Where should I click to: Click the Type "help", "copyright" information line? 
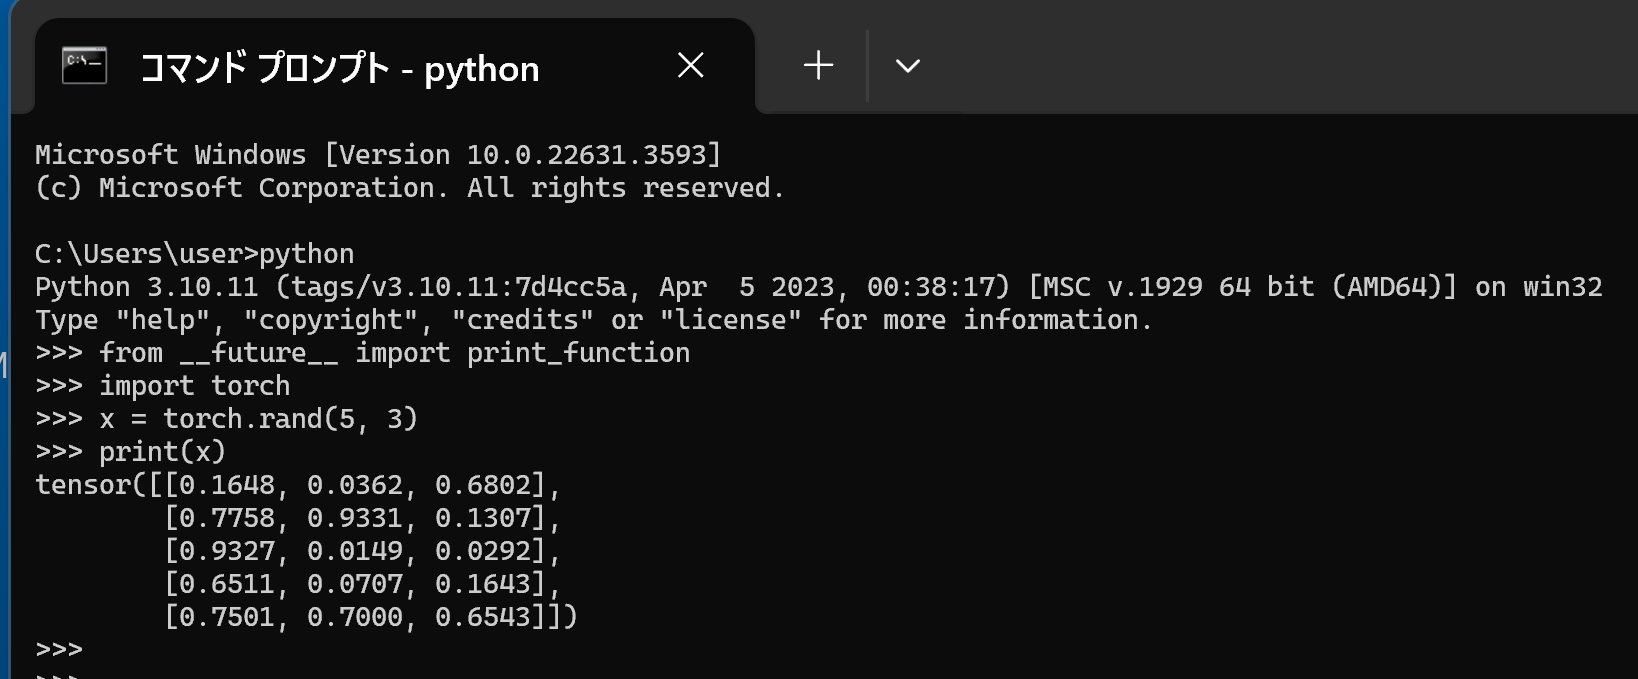[594, 320]
